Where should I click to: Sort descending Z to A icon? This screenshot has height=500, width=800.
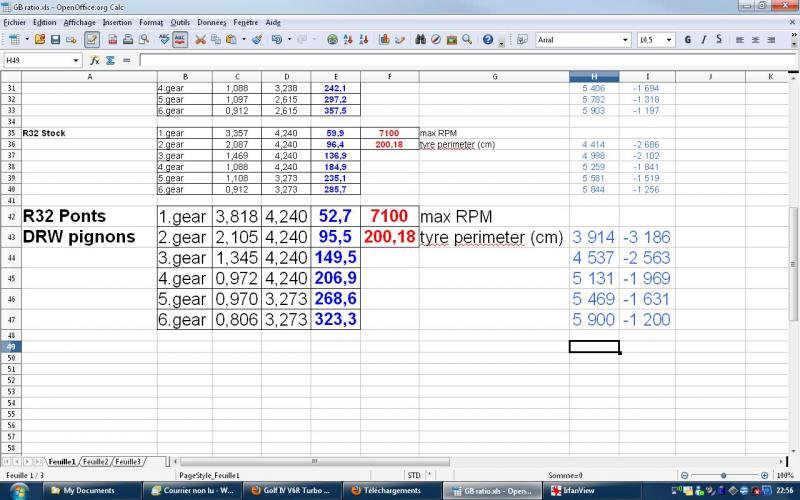coord(364,39)
